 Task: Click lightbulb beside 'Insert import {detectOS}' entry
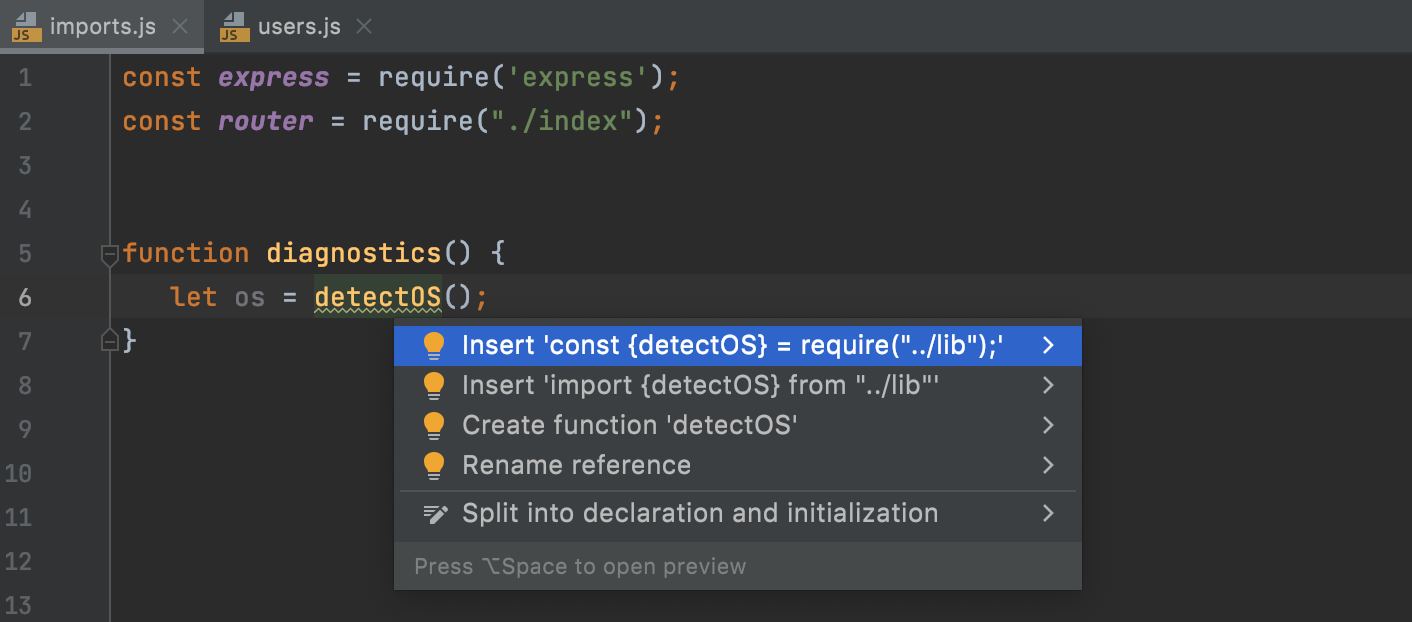[434, 385]
